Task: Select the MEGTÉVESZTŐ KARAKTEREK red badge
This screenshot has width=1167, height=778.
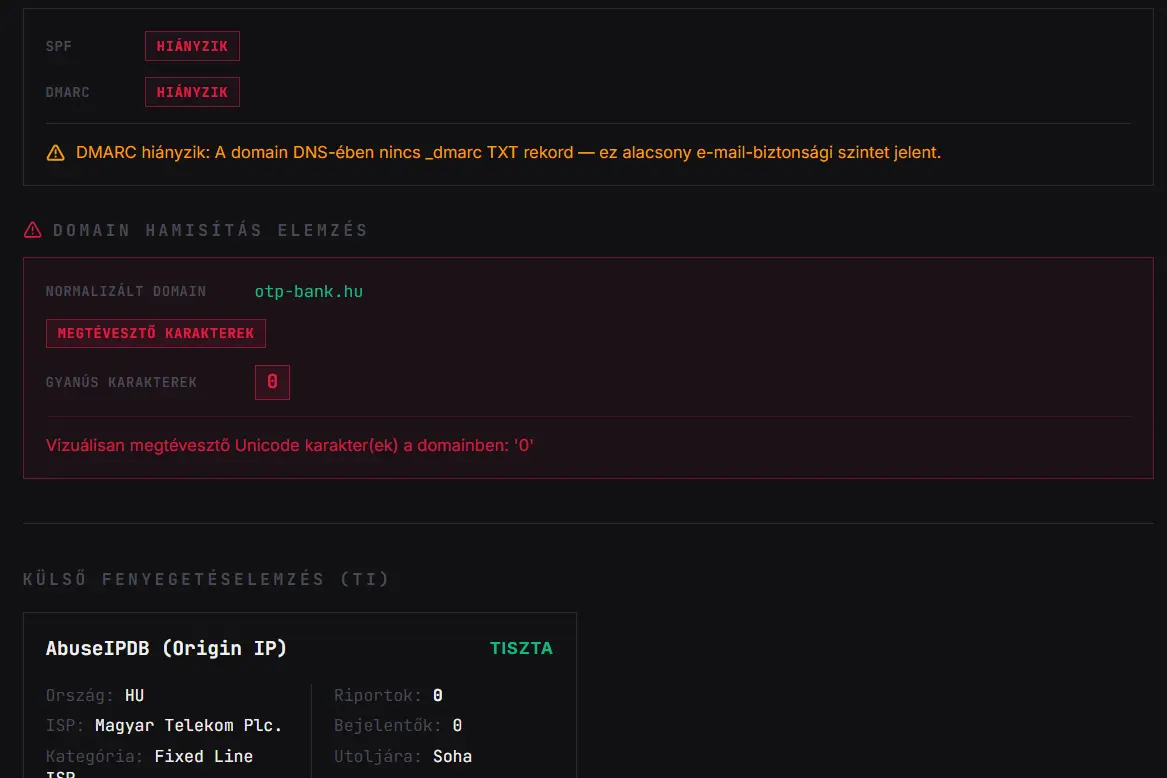Action: 156,333
